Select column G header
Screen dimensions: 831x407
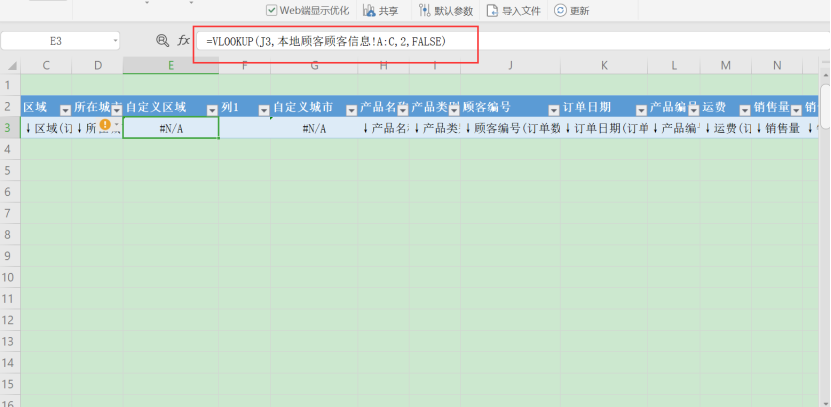(314, 65)
